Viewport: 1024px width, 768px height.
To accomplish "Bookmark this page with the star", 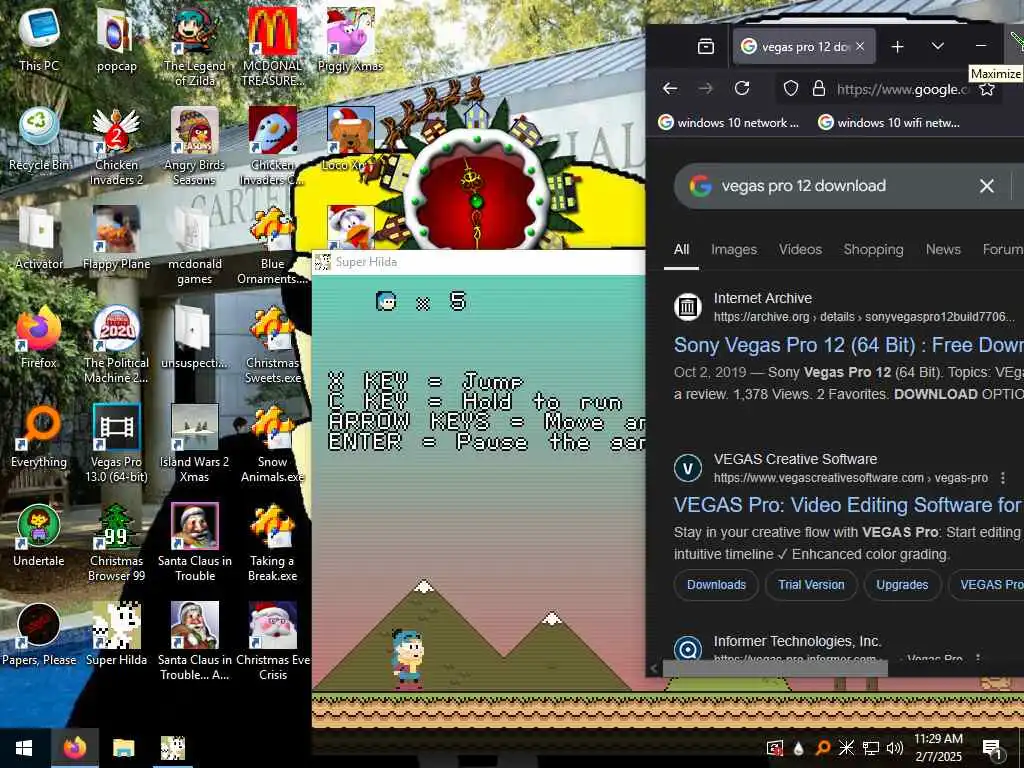I will [x=987, y=88].
